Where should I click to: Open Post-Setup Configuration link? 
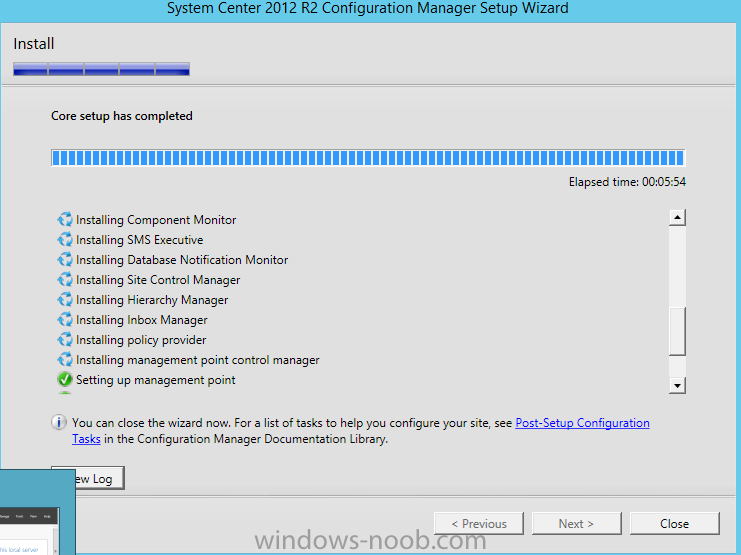tap(582, 423)
